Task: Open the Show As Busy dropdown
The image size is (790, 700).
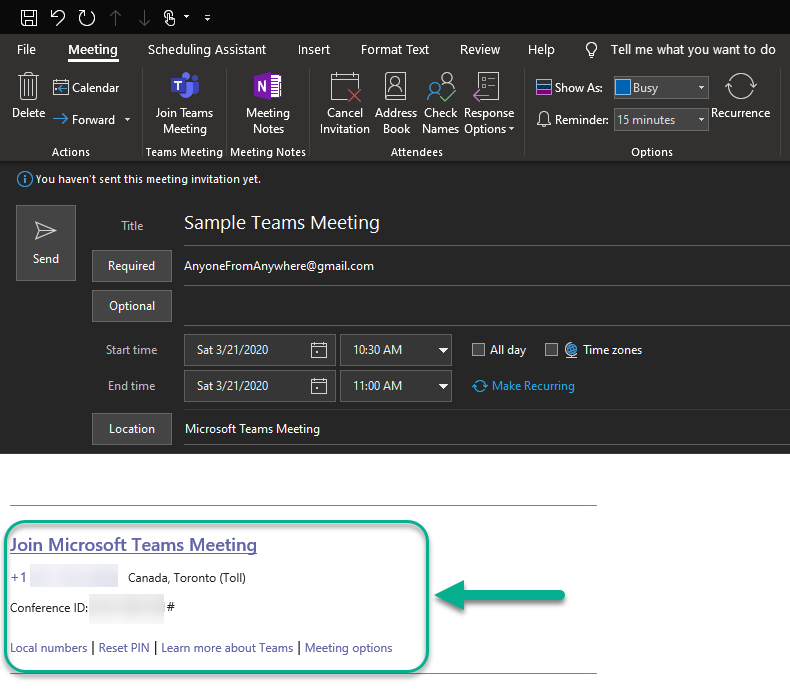Action: (x=701, y=88)
